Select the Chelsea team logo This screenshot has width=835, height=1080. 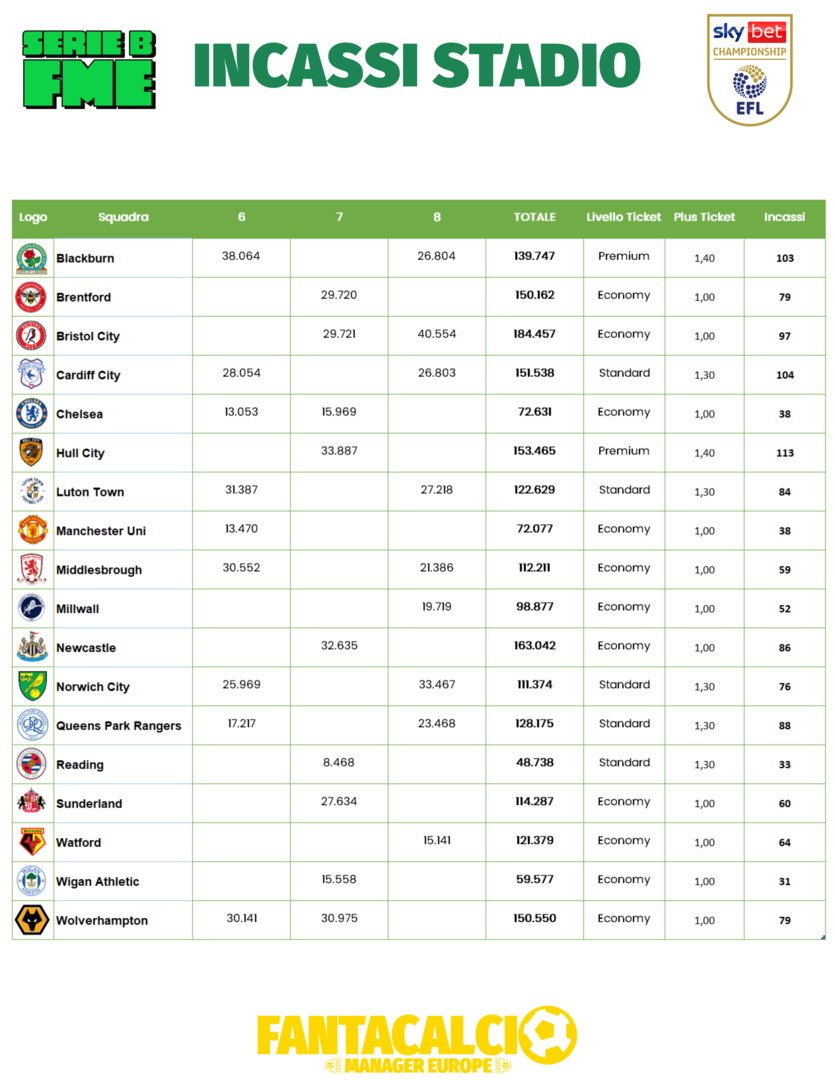click(32, 414)
